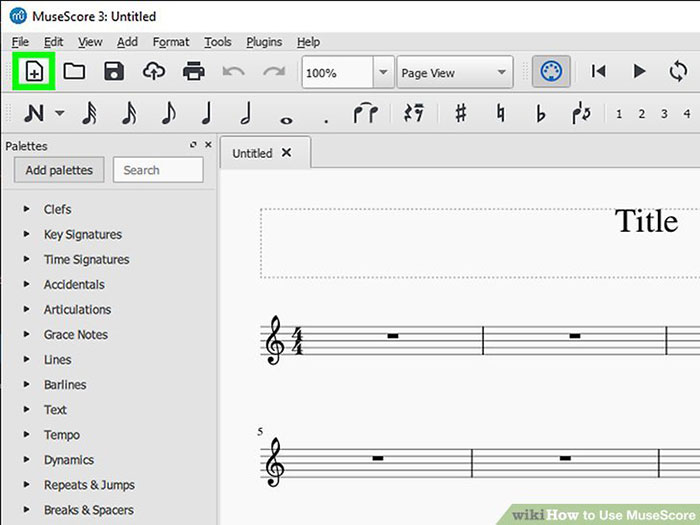Toggle loop playback
The height and width of the screenshot is (525, 700).
click(x=679, y=72)
